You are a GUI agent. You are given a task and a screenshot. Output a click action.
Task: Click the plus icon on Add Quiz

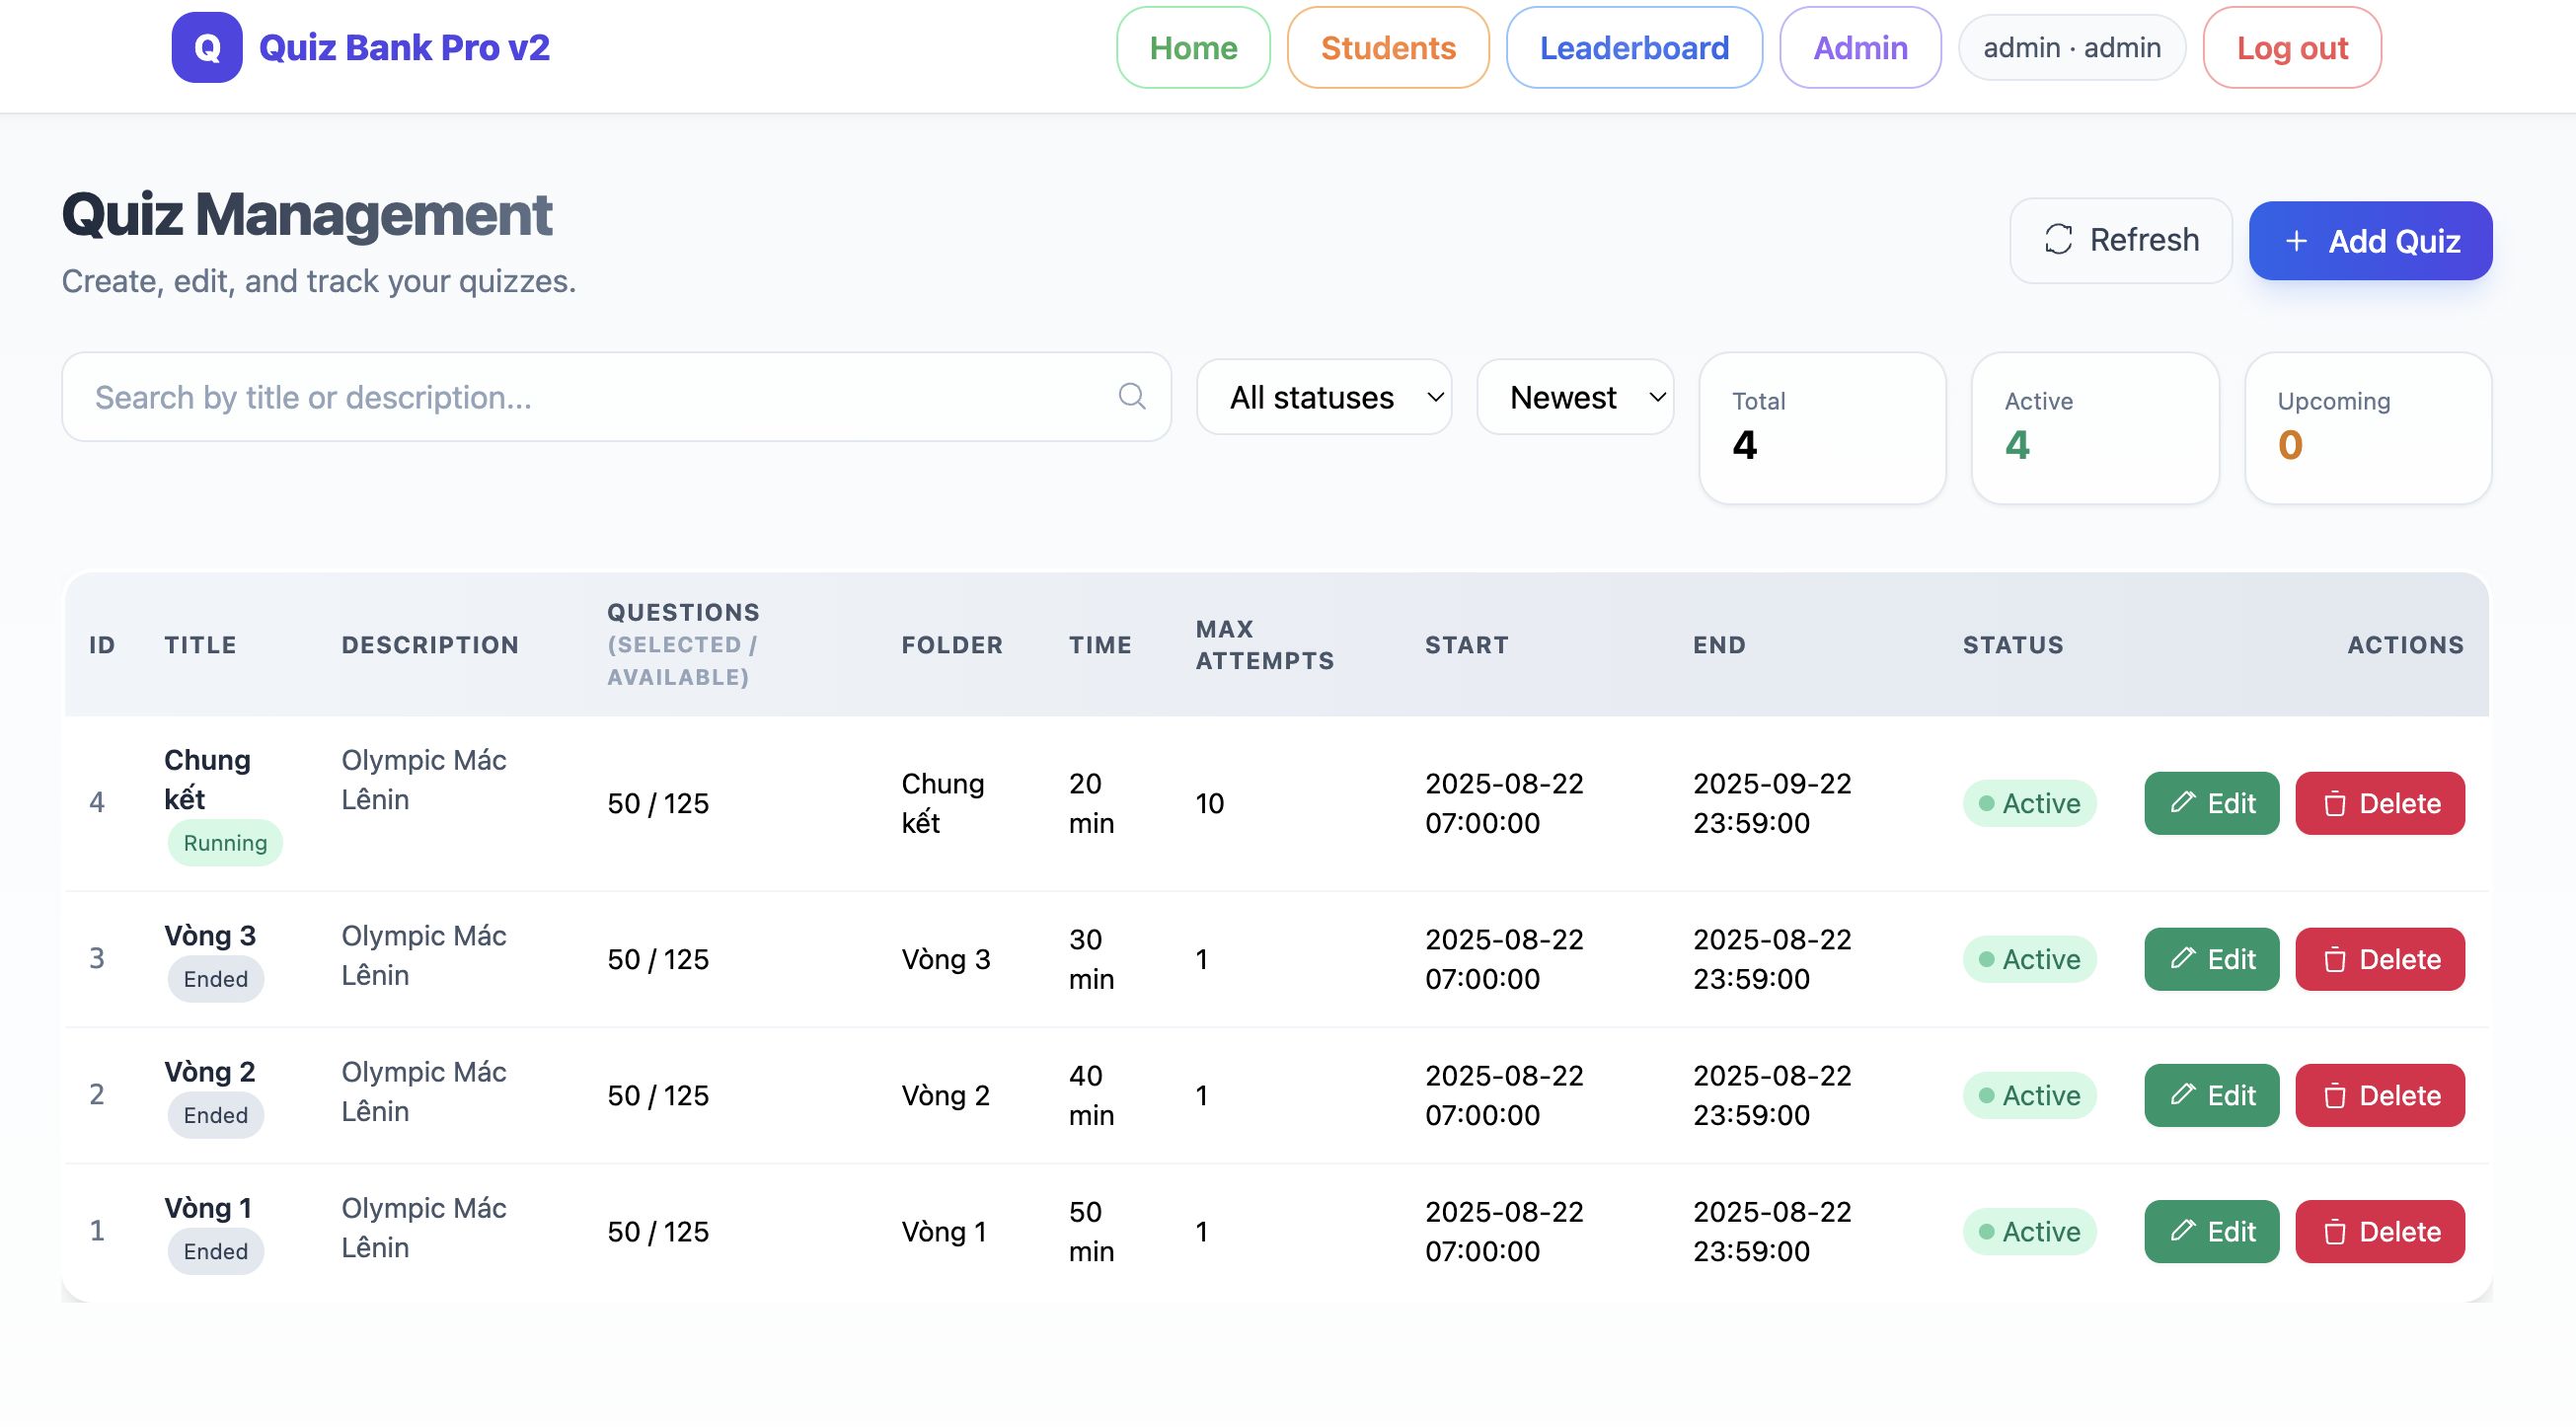pyautogui.click(x=2297, y=241)
